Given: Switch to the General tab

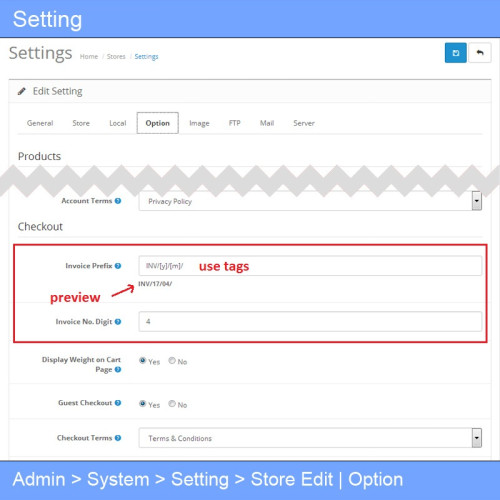Looking at the screenshot, I should pos(40,123).
